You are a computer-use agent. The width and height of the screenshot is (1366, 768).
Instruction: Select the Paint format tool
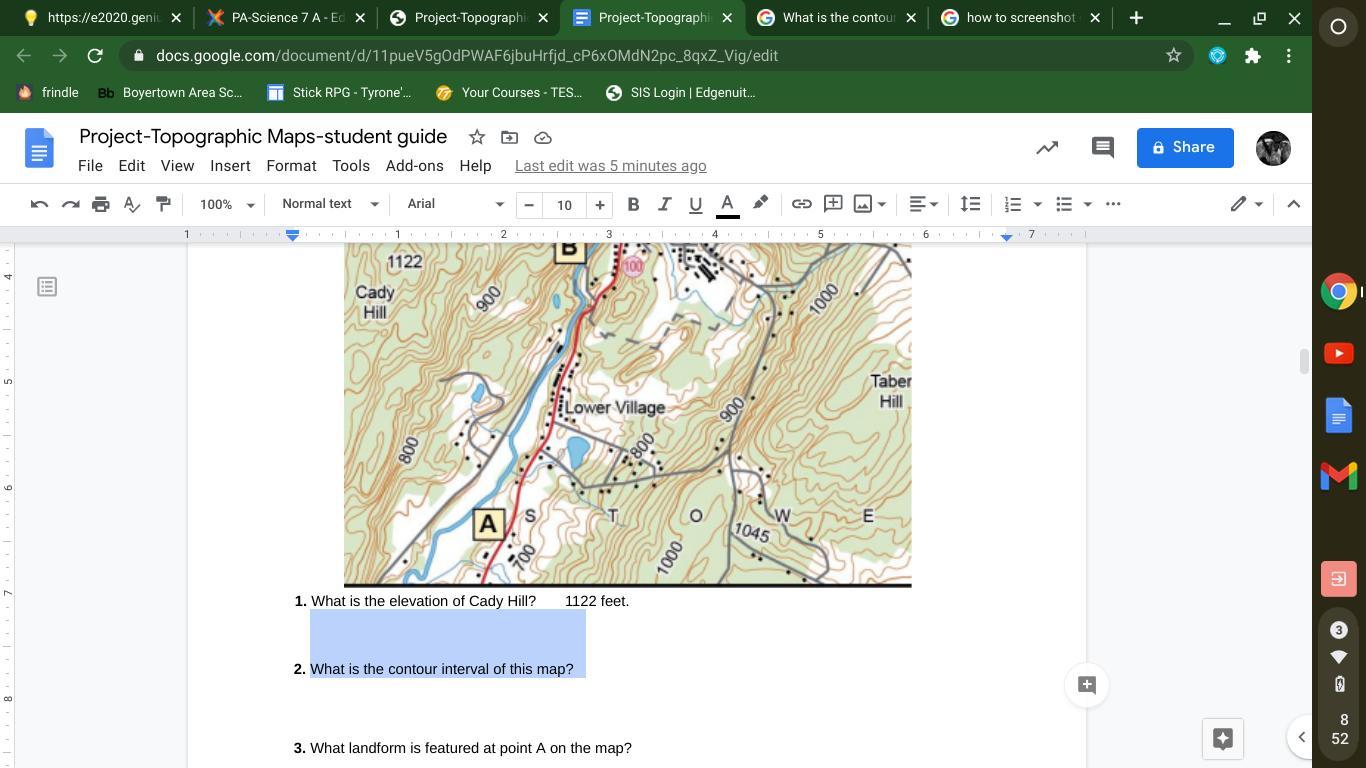point(163,204)
